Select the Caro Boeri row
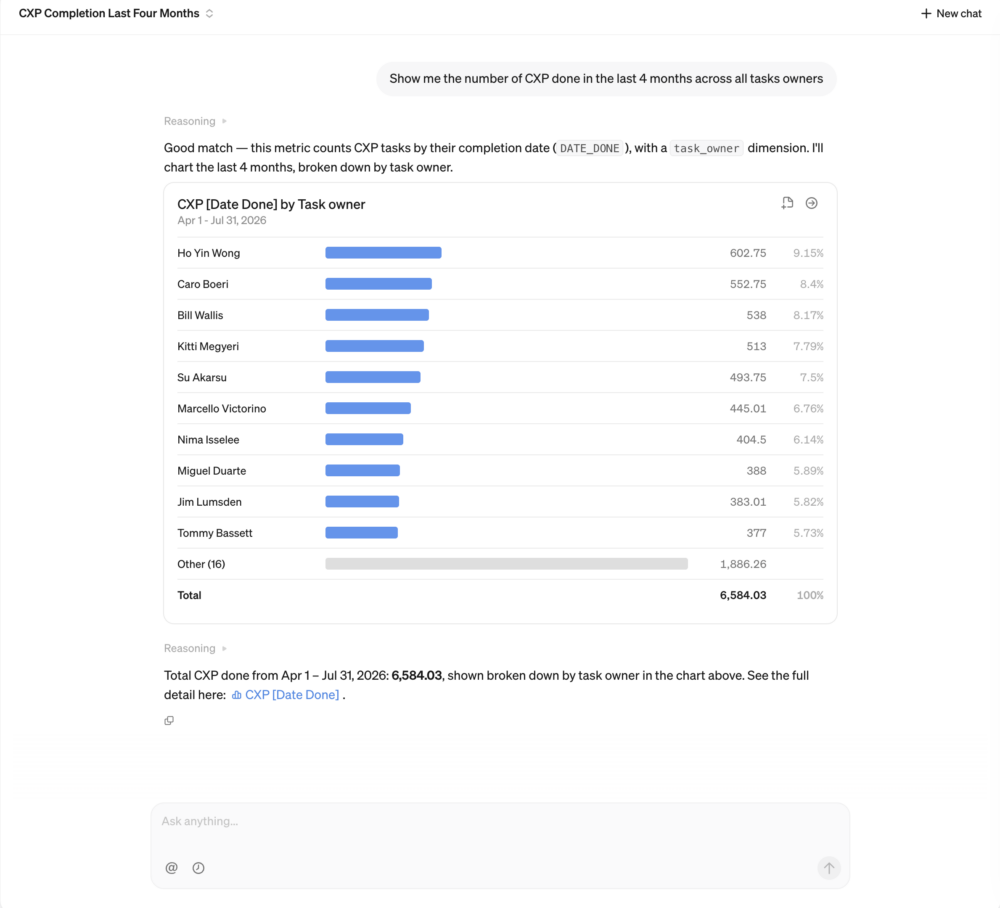The width and height of the screenshot is (1000, 908). point(500,284)
